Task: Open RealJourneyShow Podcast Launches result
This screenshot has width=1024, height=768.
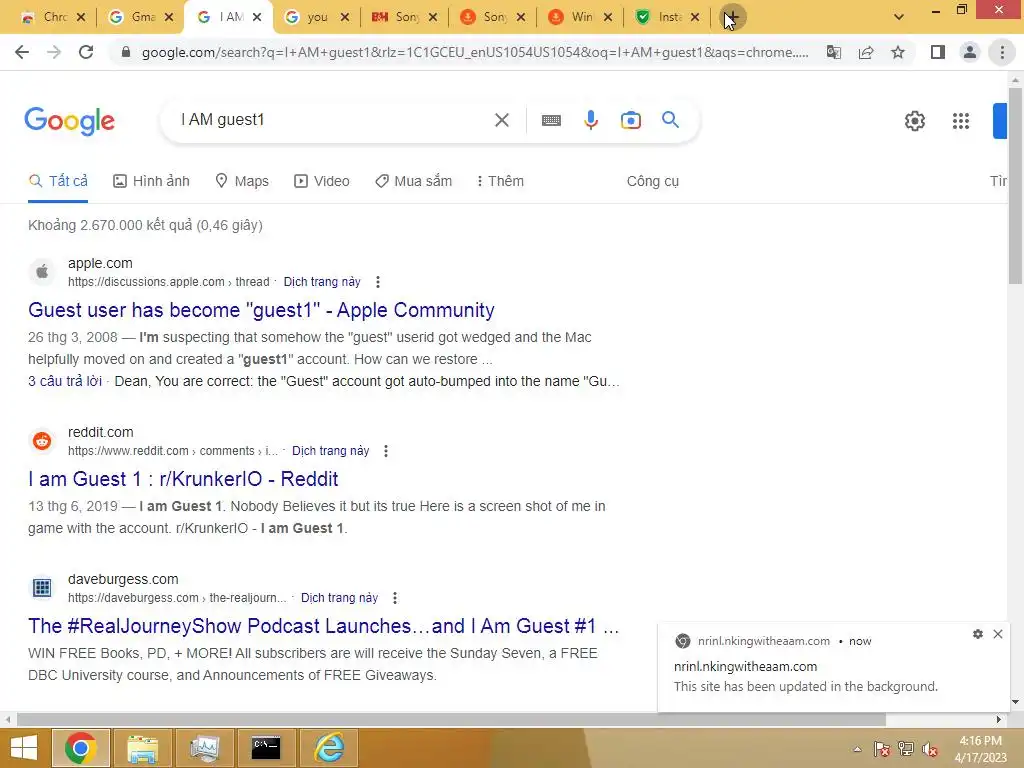Action: [x=323, y=626]
